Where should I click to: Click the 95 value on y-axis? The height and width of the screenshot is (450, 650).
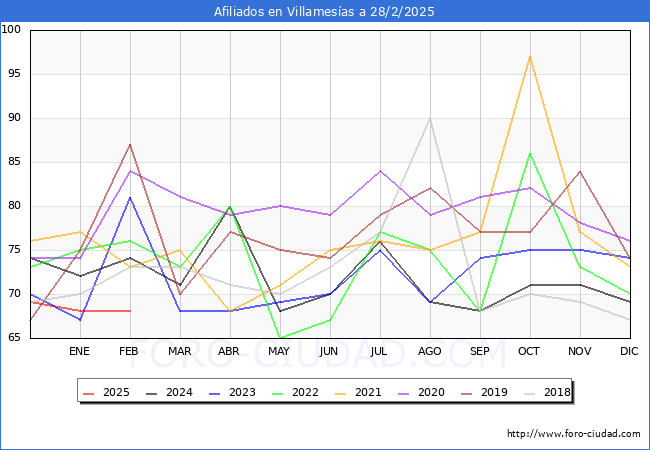pyautogui.click(x=14, y=74)
